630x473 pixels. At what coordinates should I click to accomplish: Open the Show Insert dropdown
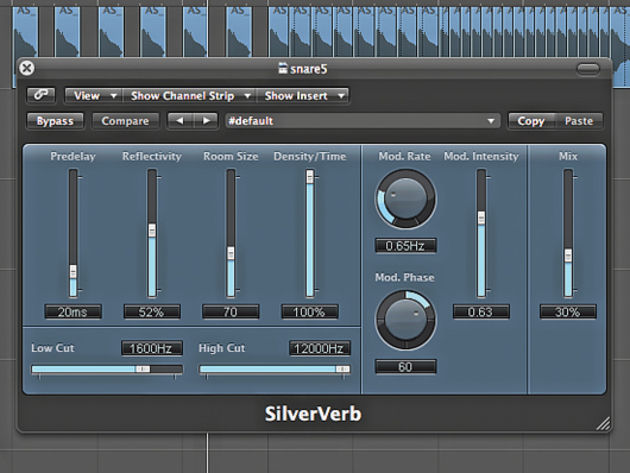[x=302, y=96]
